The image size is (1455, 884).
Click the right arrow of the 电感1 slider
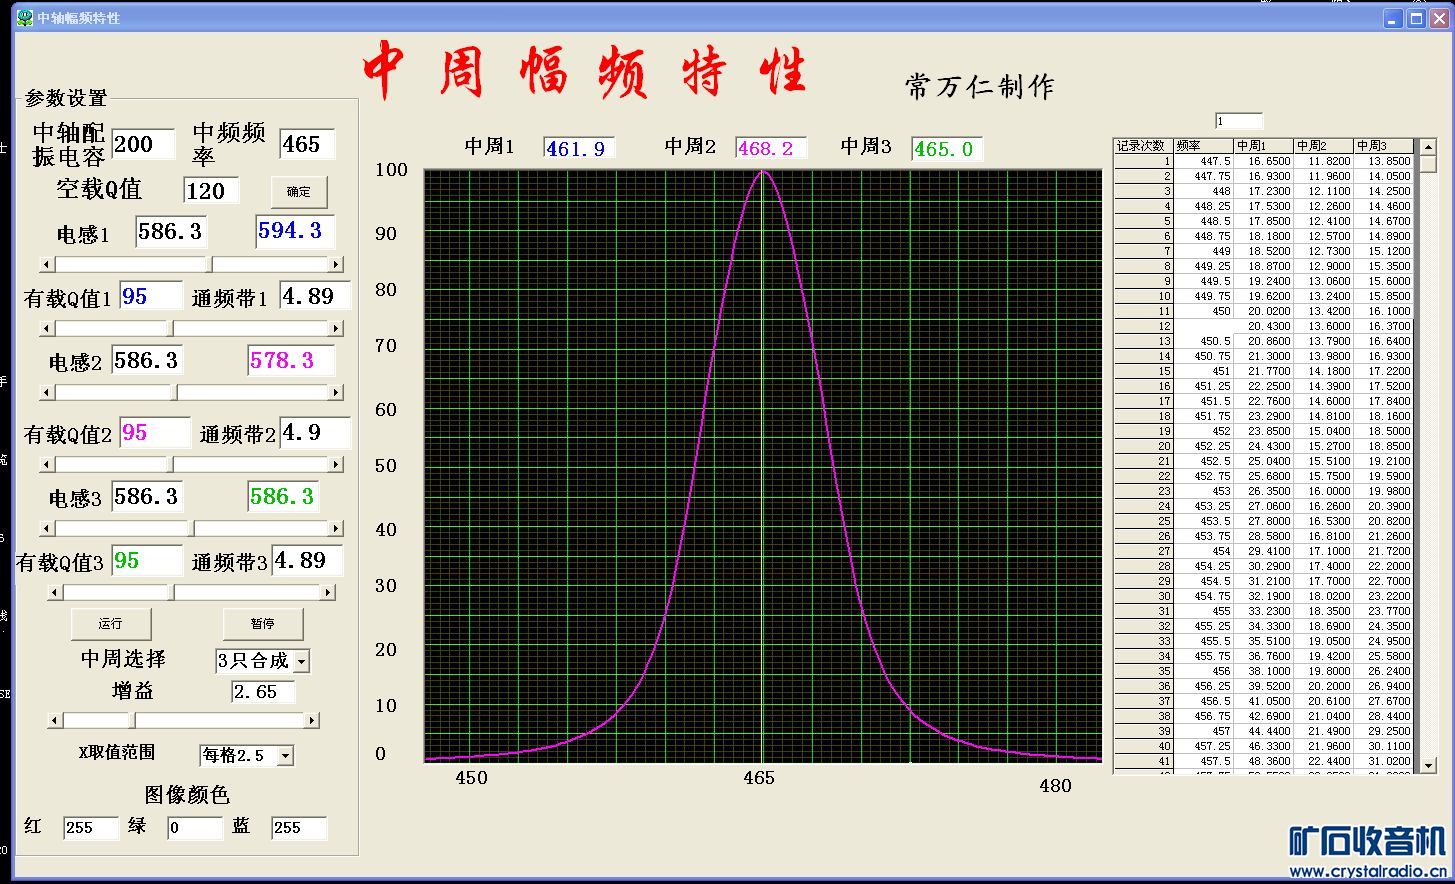(x=336, y=265)
